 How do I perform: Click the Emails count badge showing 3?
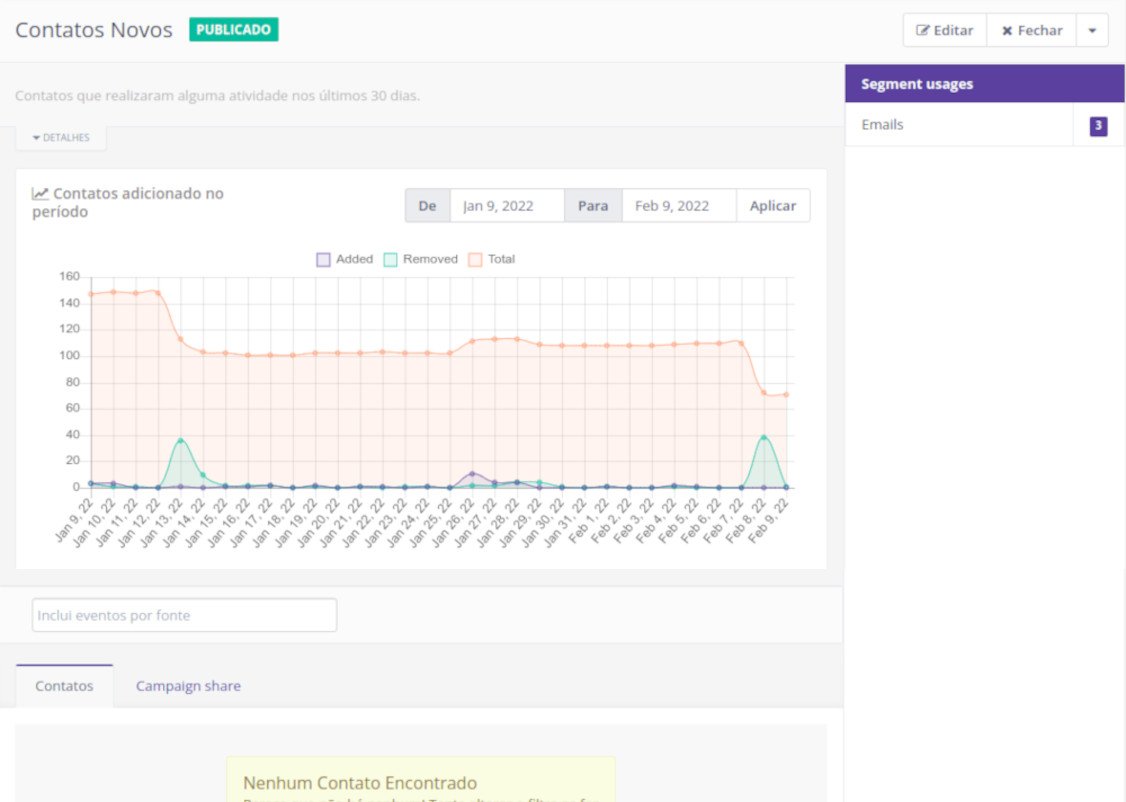(1098, 126)
